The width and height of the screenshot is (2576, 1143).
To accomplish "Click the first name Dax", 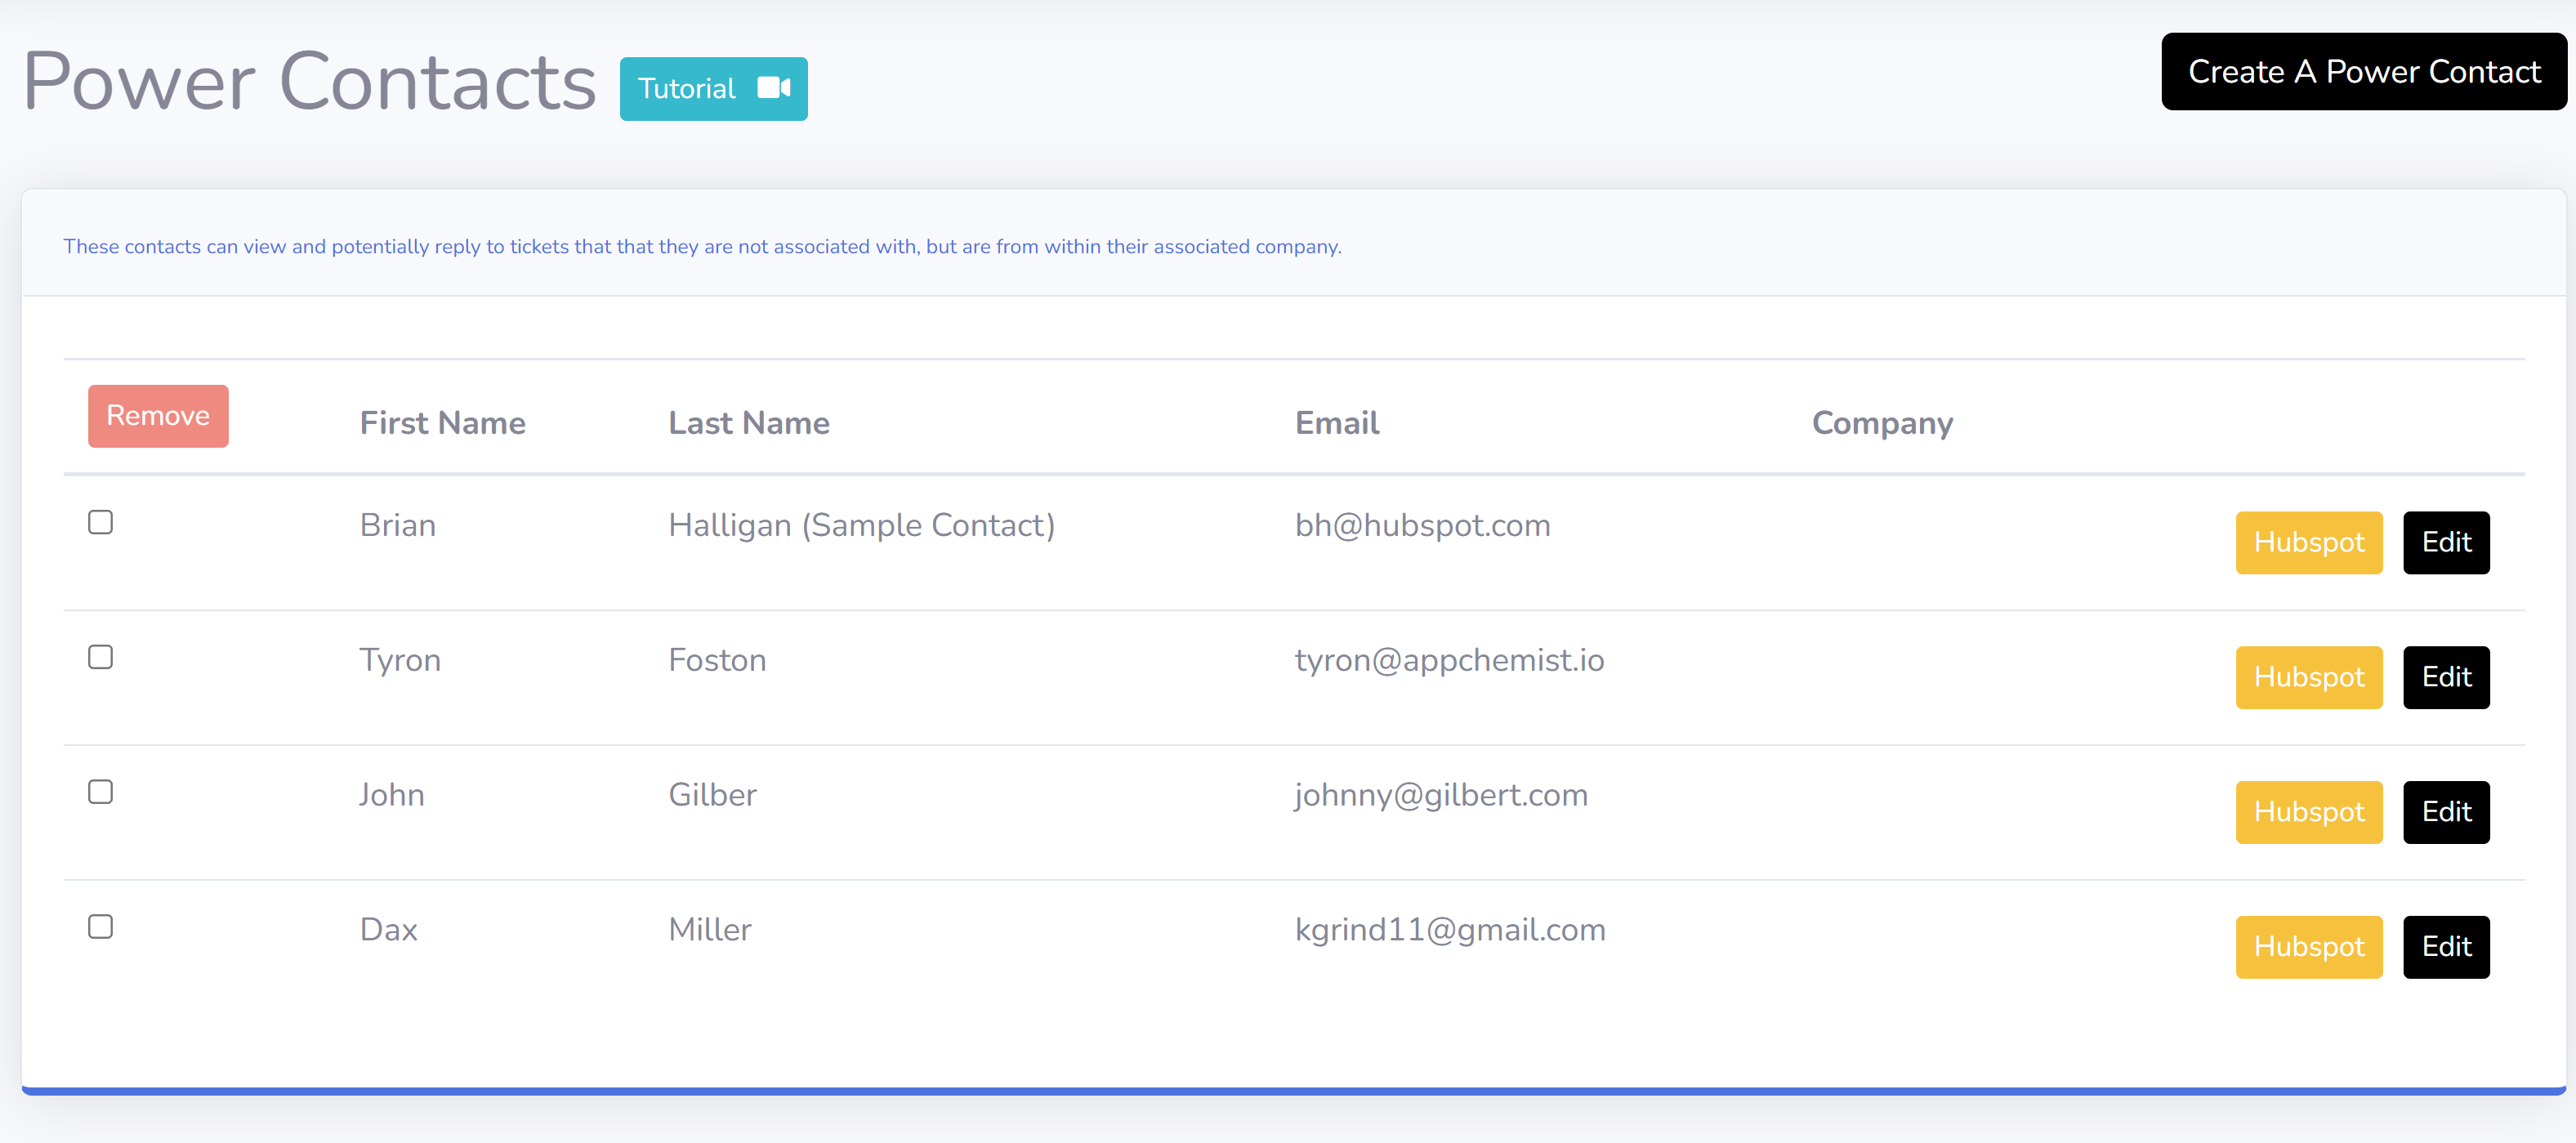I will pyautogui.click(x=389, y=930).
